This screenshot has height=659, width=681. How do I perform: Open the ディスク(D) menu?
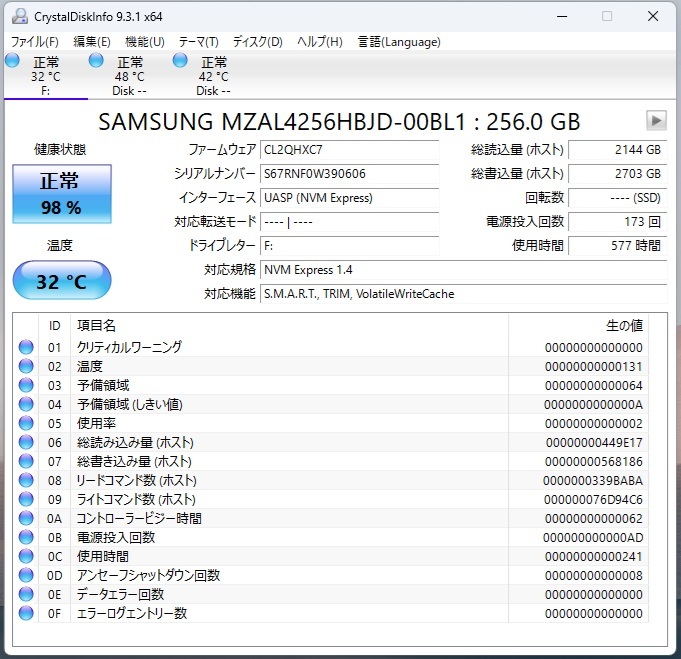point(258,42)
